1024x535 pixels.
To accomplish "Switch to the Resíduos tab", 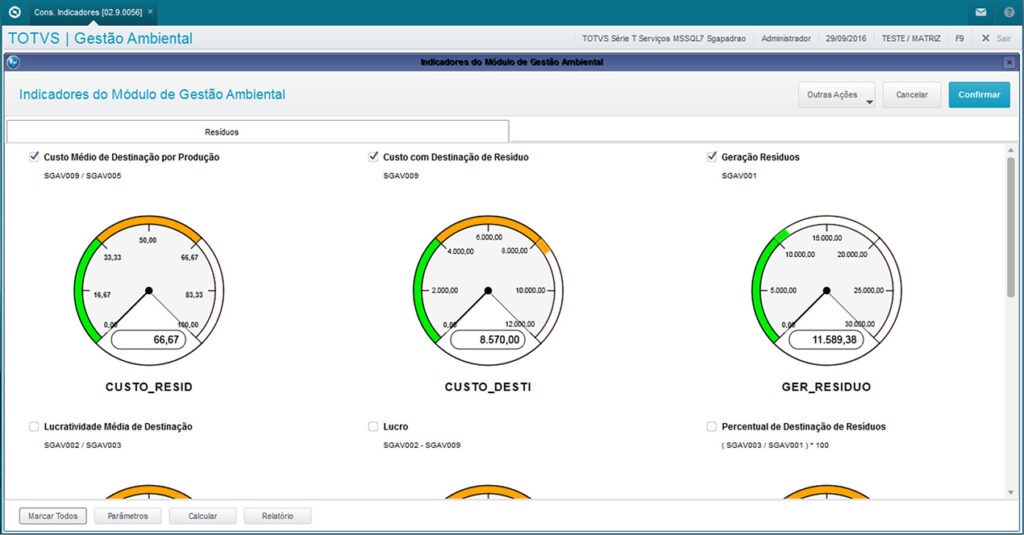I will click(258, 132).
